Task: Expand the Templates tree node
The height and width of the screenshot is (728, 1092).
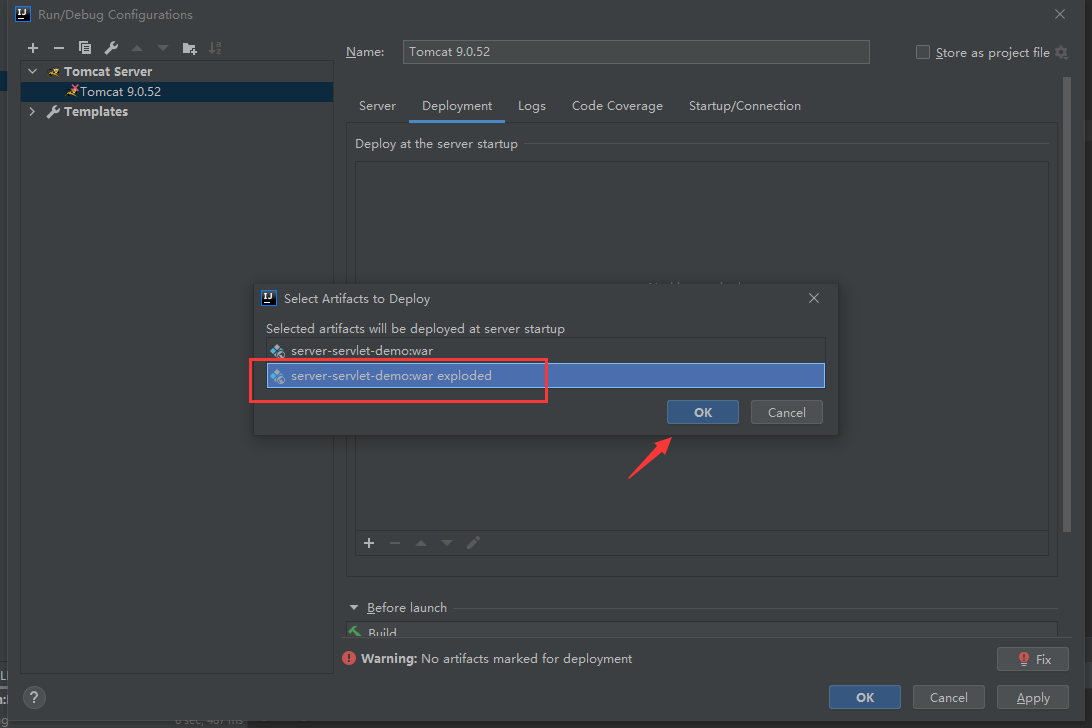Action: 32,111
